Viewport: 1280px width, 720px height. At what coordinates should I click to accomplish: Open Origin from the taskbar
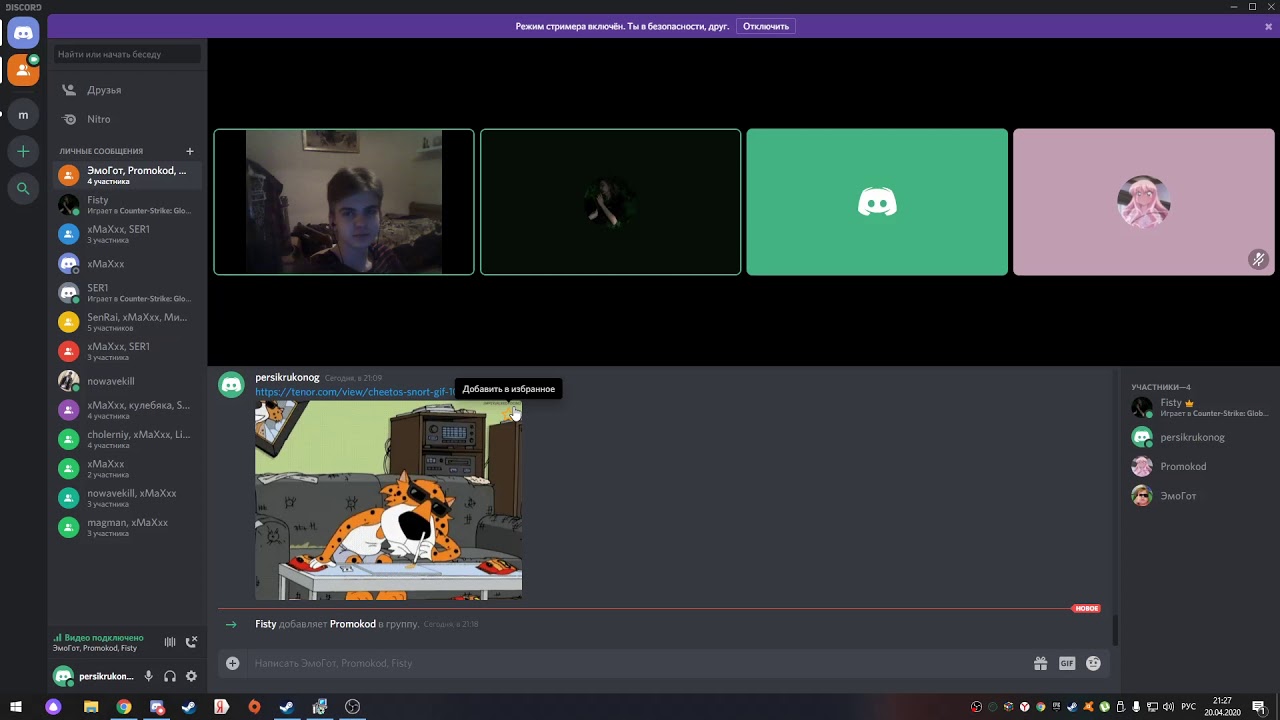pyautogui.click(x=254, y=707)
